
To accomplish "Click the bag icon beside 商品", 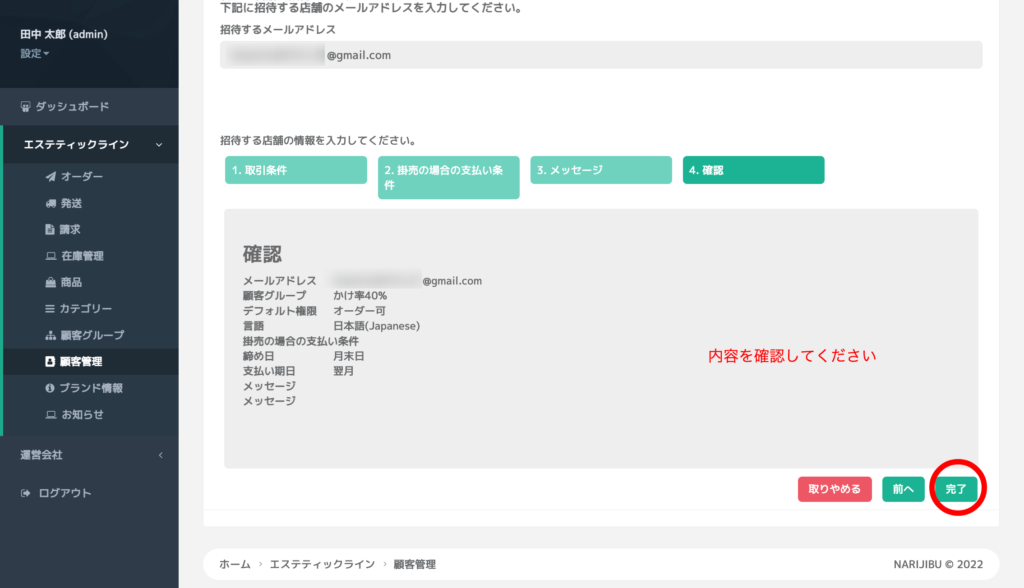I will pyautogui.click(x=51, y=283).
